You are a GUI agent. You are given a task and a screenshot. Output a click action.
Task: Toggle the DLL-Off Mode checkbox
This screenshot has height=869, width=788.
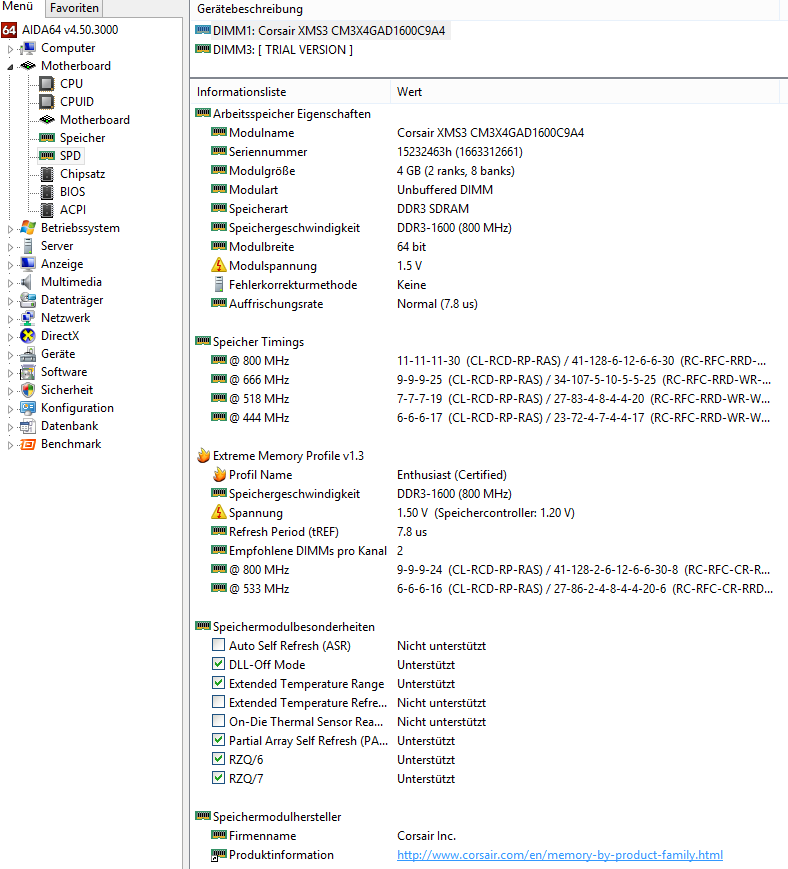(218, 664)
